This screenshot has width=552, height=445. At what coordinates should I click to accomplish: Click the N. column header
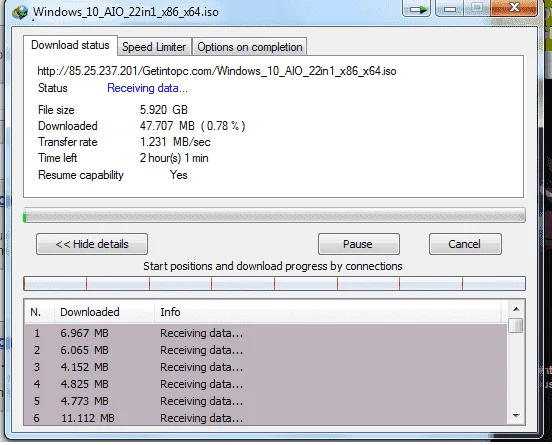click(x=39, y=312)
